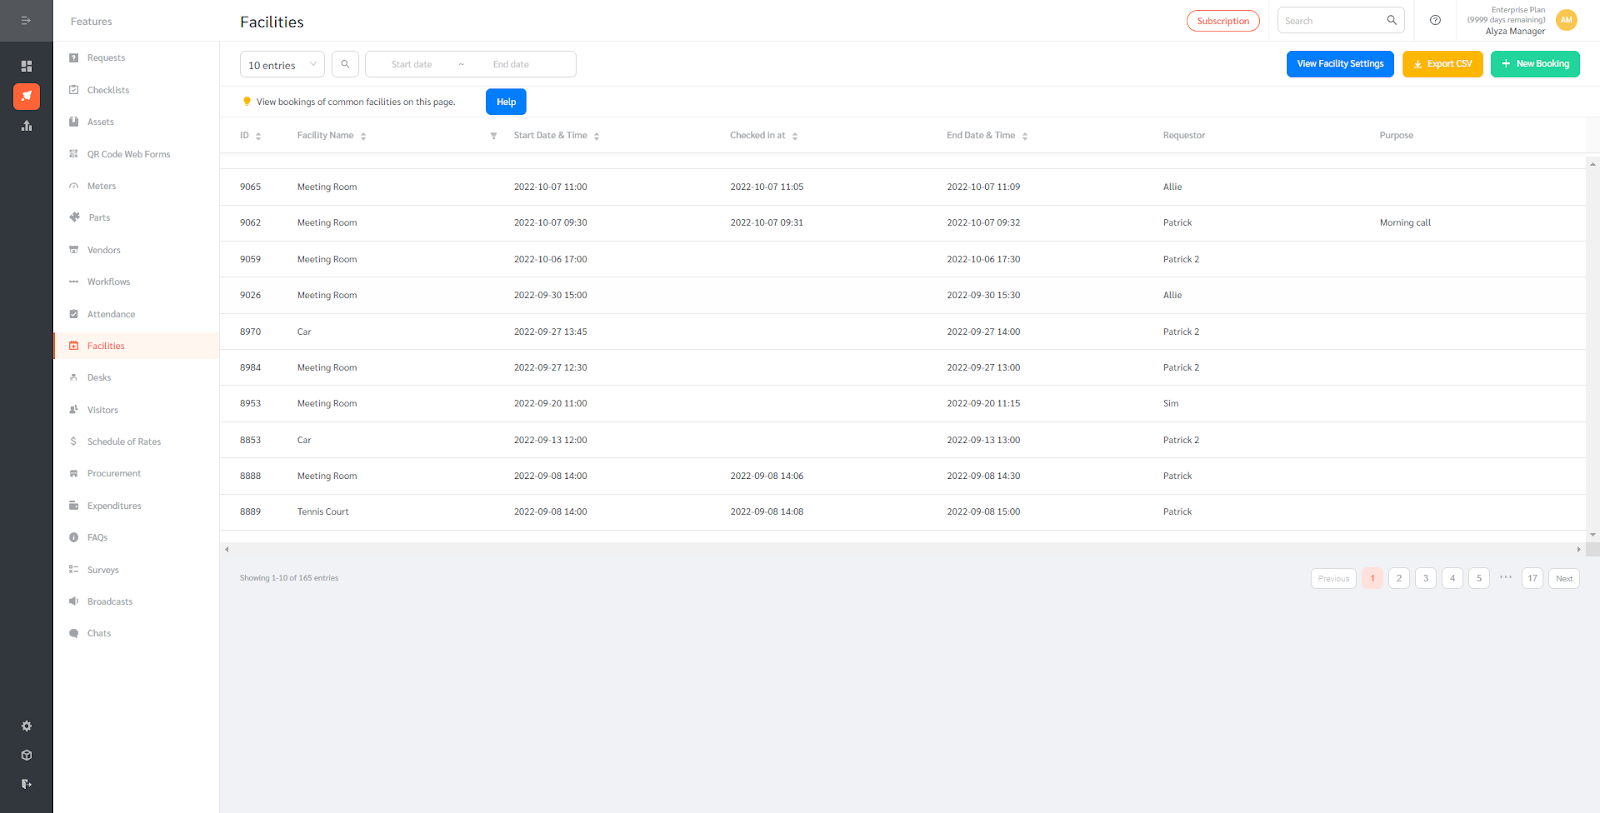
Task: Open the analytics chart icon in left rail
Action: 26,126
